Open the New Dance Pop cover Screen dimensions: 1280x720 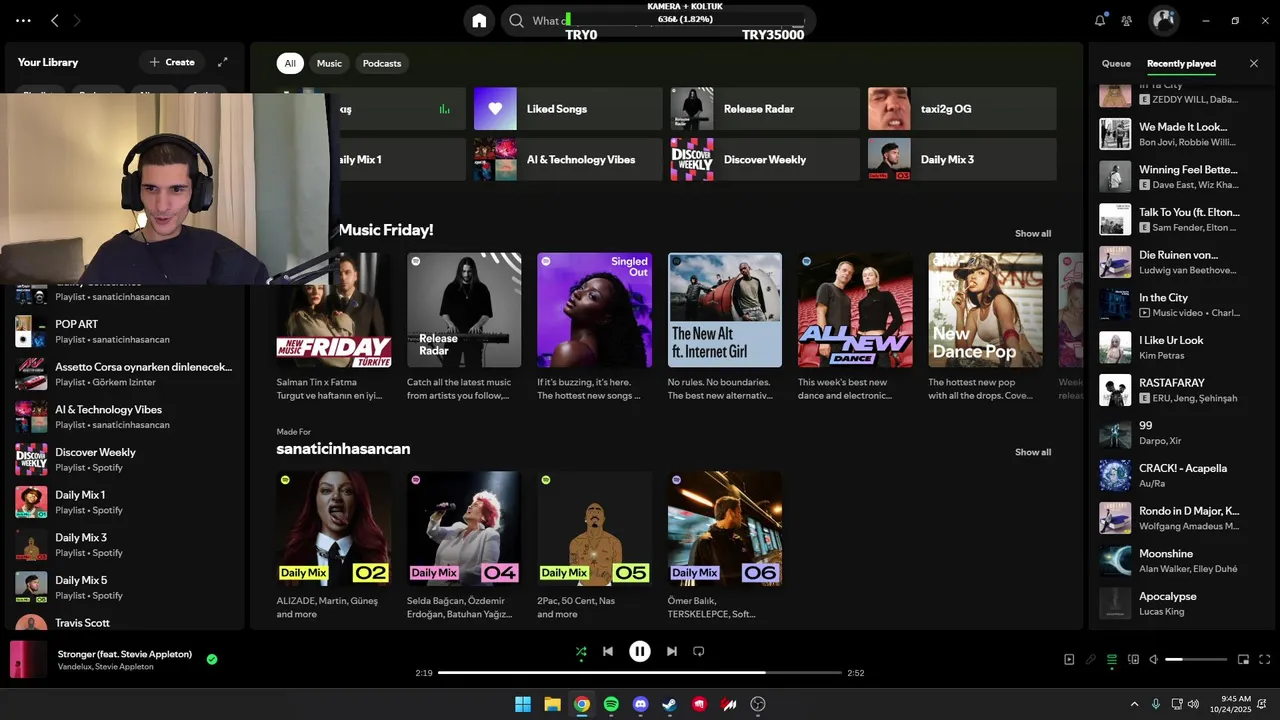point(985,310)
